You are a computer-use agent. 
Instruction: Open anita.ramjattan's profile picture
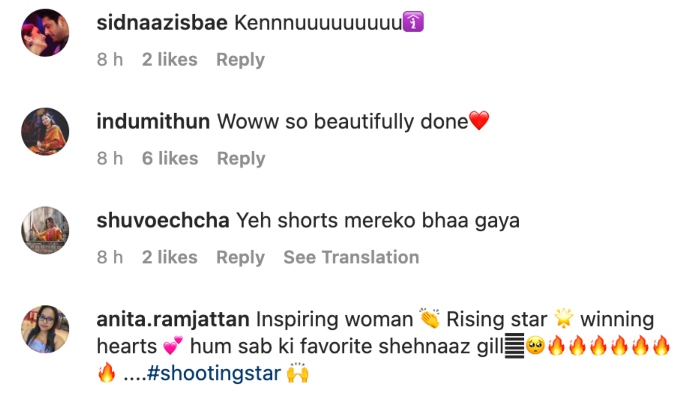[x=45, y=330]
